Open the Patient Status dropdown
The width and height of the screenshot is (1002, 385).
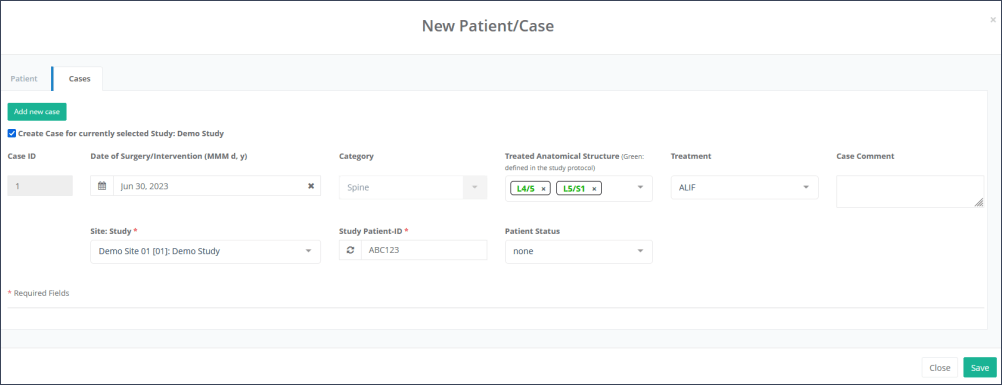pos(579,251)
